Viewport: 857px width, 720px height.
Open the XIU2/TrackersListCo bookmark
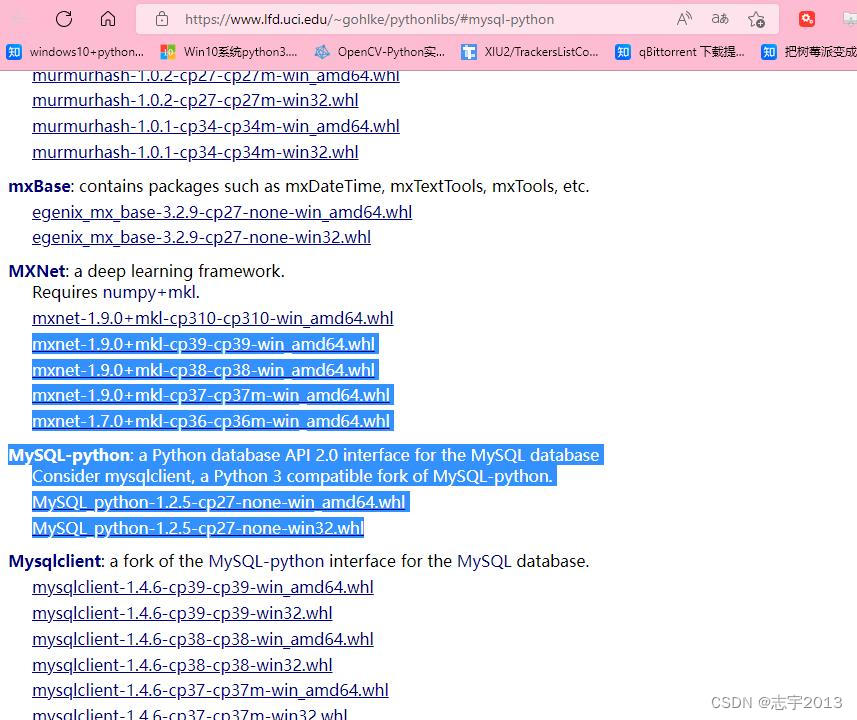(530, 52)
